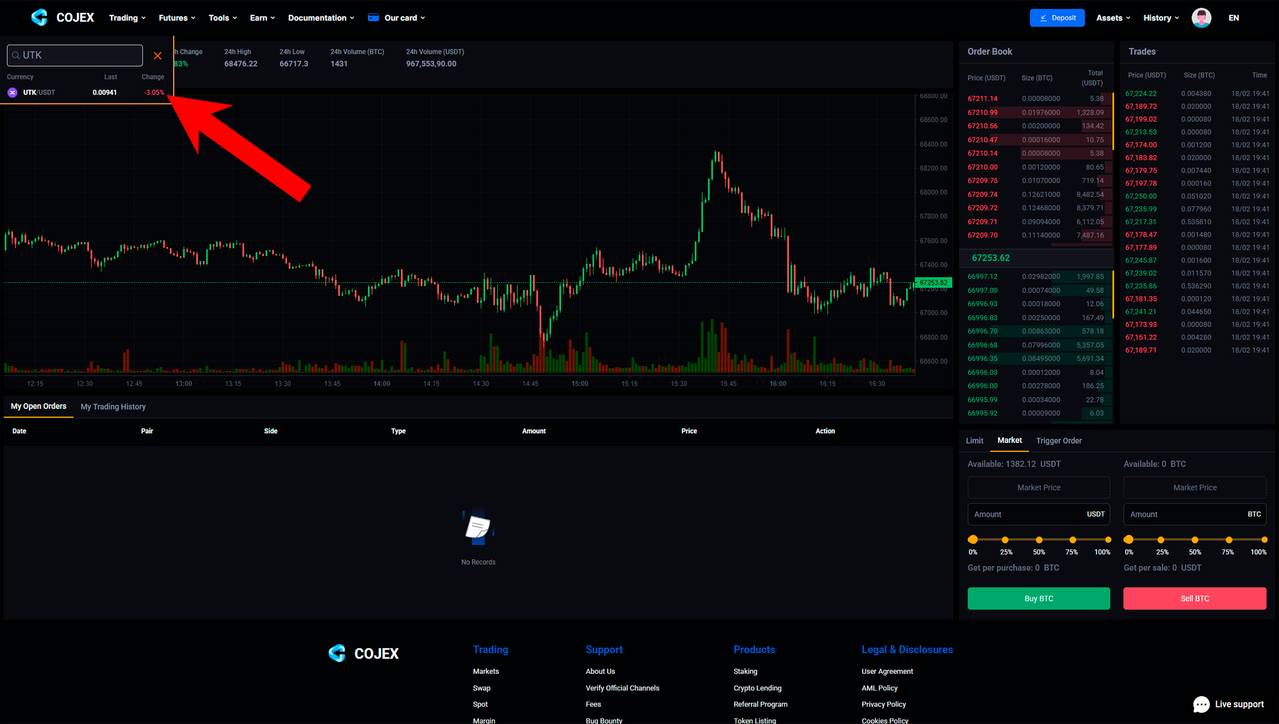
Task: Set buy slider to 100%
Action: 1106,540
